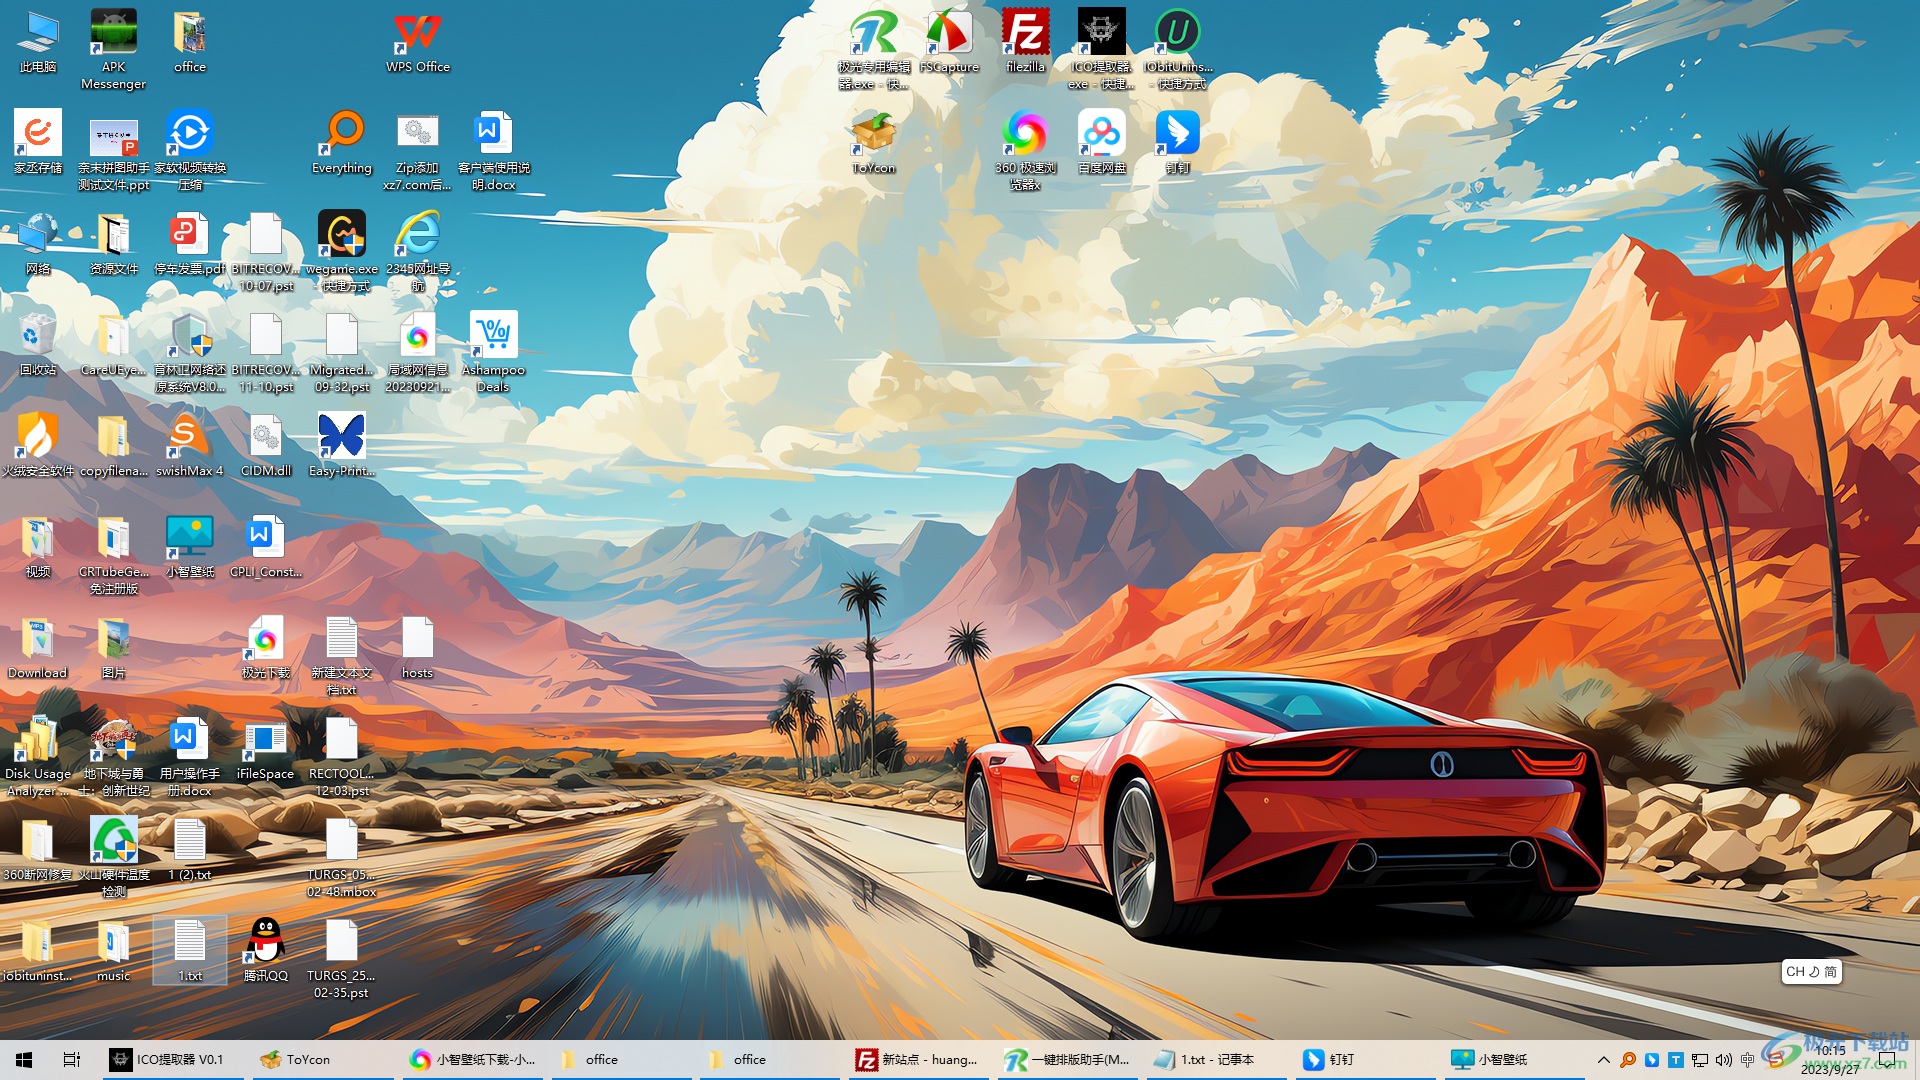Select the 钉钉 desktop icon
The height and width of the screenshot is (1080, 1920).
pyautogui.click(x=1177, y=141)
